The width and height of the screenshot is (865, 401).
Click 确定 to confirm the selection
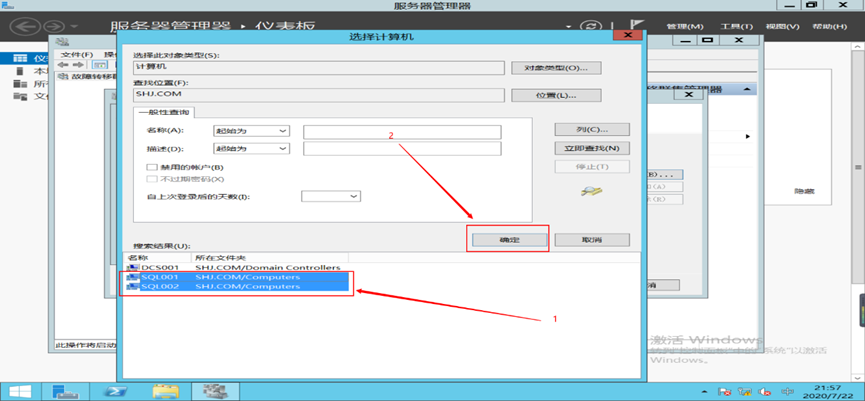(510, 240)
